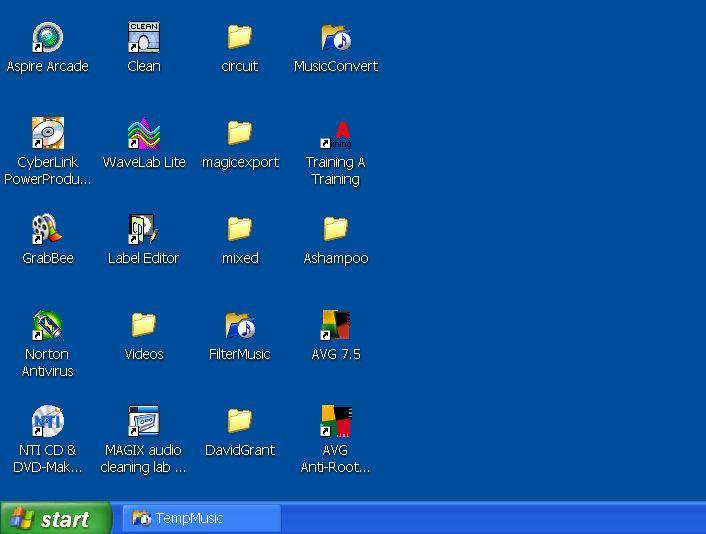Select the circuit folder

tap(240, 38)
